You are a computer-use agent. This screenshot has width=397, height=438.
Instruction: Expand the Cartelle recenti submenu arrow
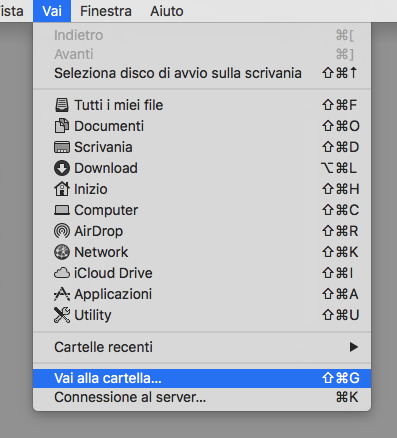click(x=354, y=347)
